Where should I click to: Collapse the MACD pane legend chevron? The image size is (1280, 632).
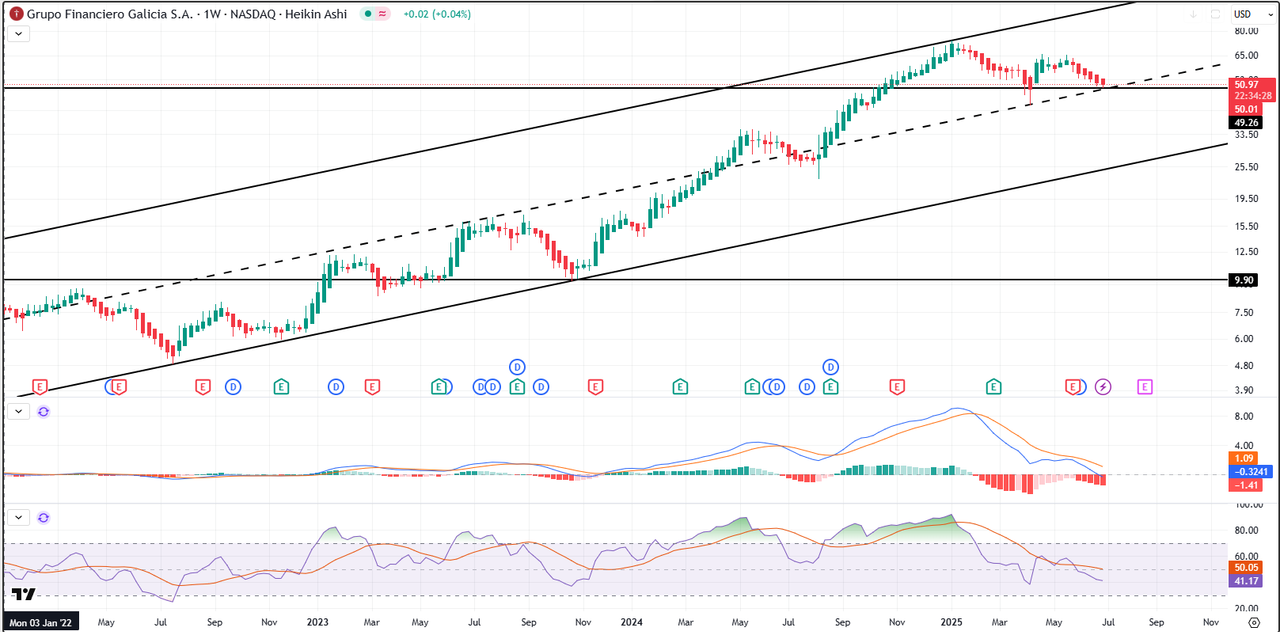[20, 411]
